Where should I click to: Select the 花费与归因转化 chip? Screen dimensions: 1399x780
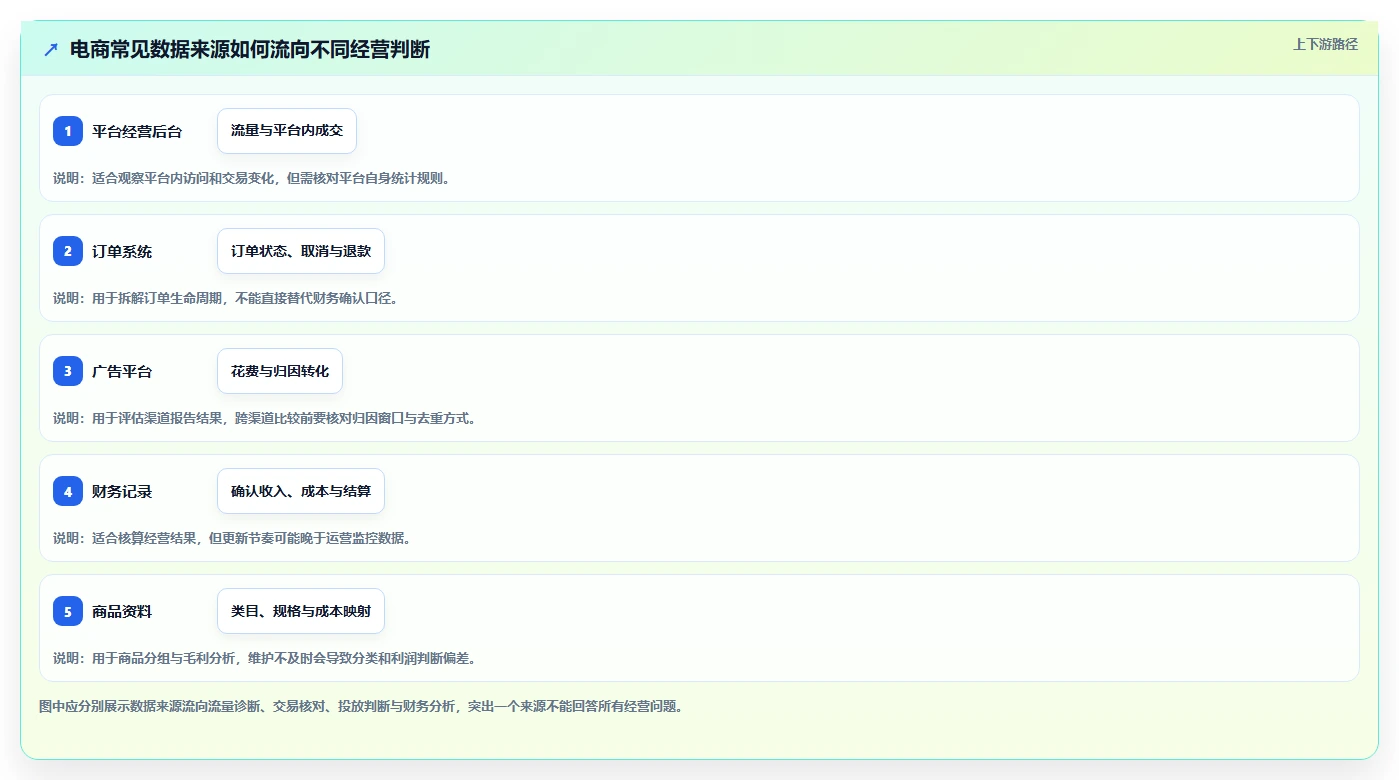coord(280,371)
